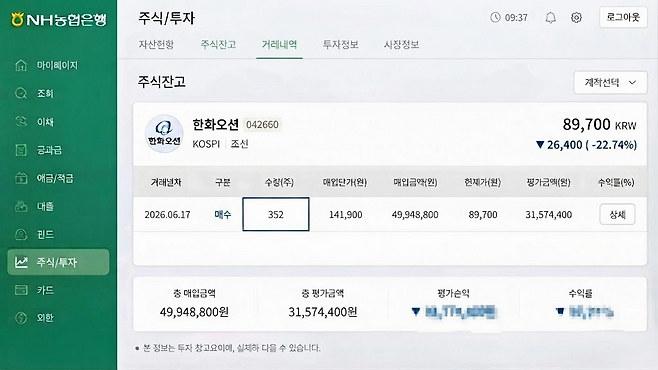This screenshot has height=370, width=658.
Task: Open the 시장정보 tab
Action: click(402, 44)
